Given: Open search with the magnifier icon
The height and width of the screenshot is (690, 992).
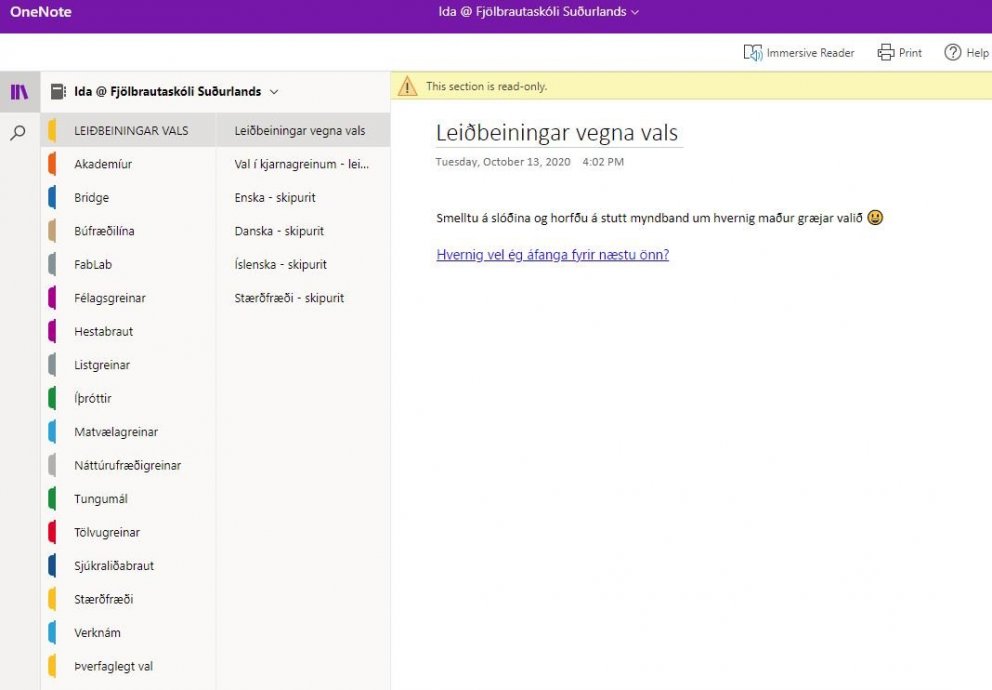Looking at the screenshot, I should tap(20, 130).
